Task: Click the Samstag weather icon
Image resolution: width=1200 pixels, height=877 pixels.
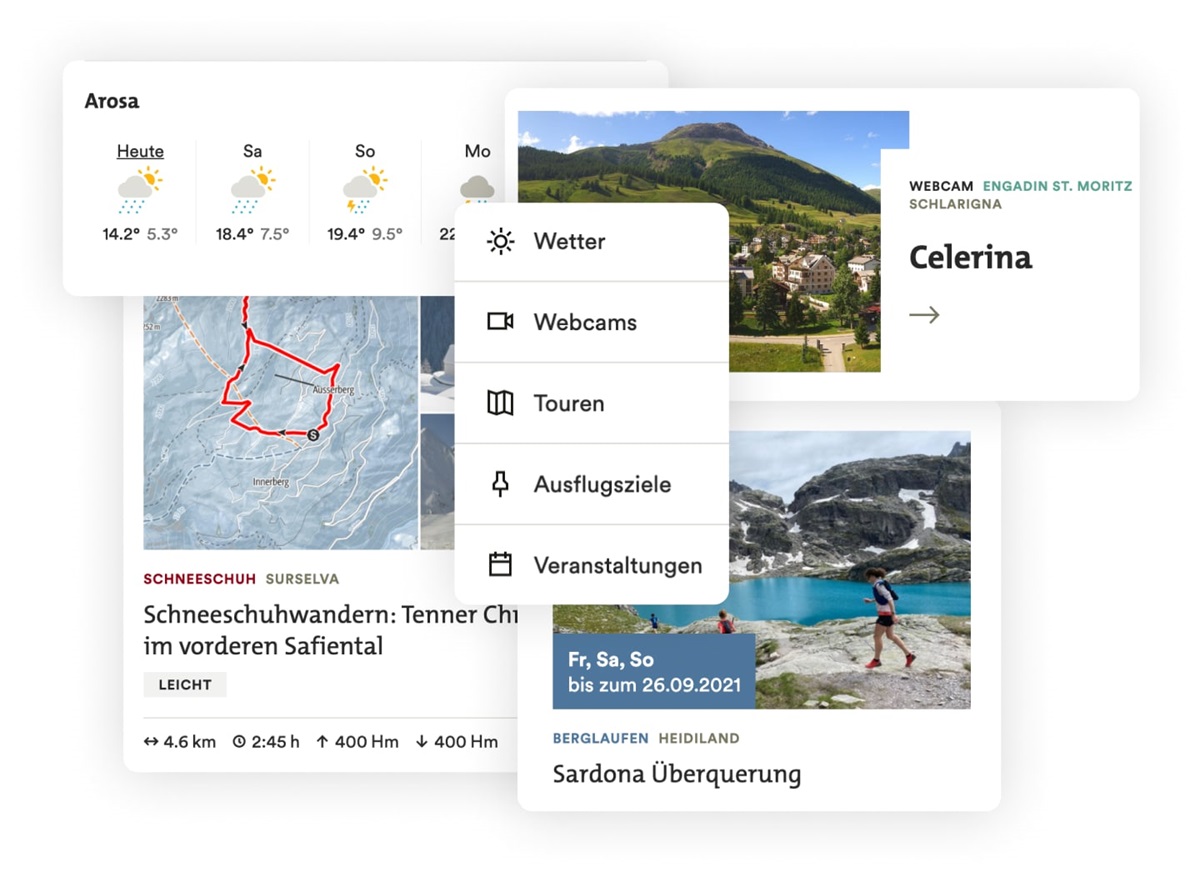Action: pos(252,189)
